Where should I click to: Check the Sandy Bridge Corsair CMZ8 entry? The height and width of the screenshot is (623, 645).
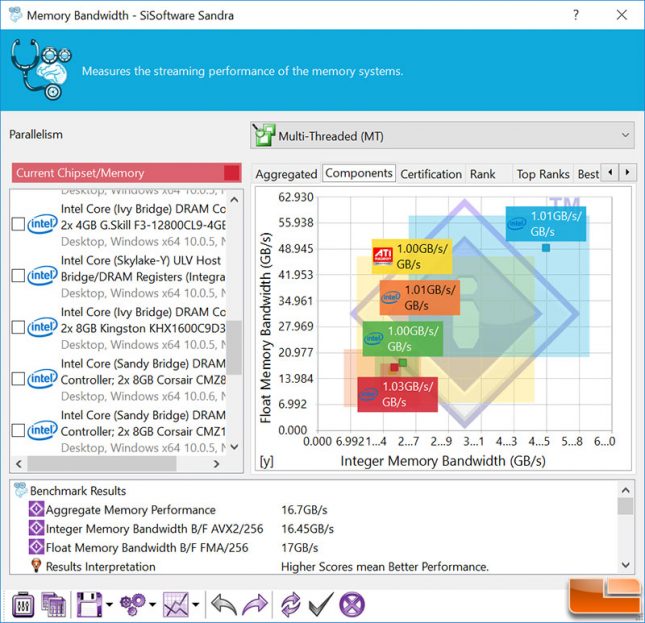click(x=18, y=379)
